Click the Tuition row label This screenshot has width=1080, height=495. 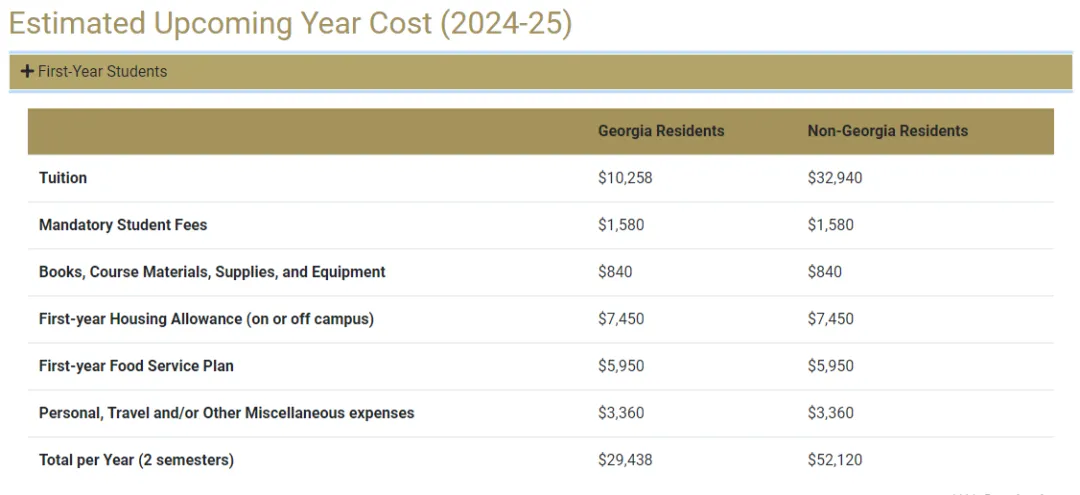coord(63,178)
